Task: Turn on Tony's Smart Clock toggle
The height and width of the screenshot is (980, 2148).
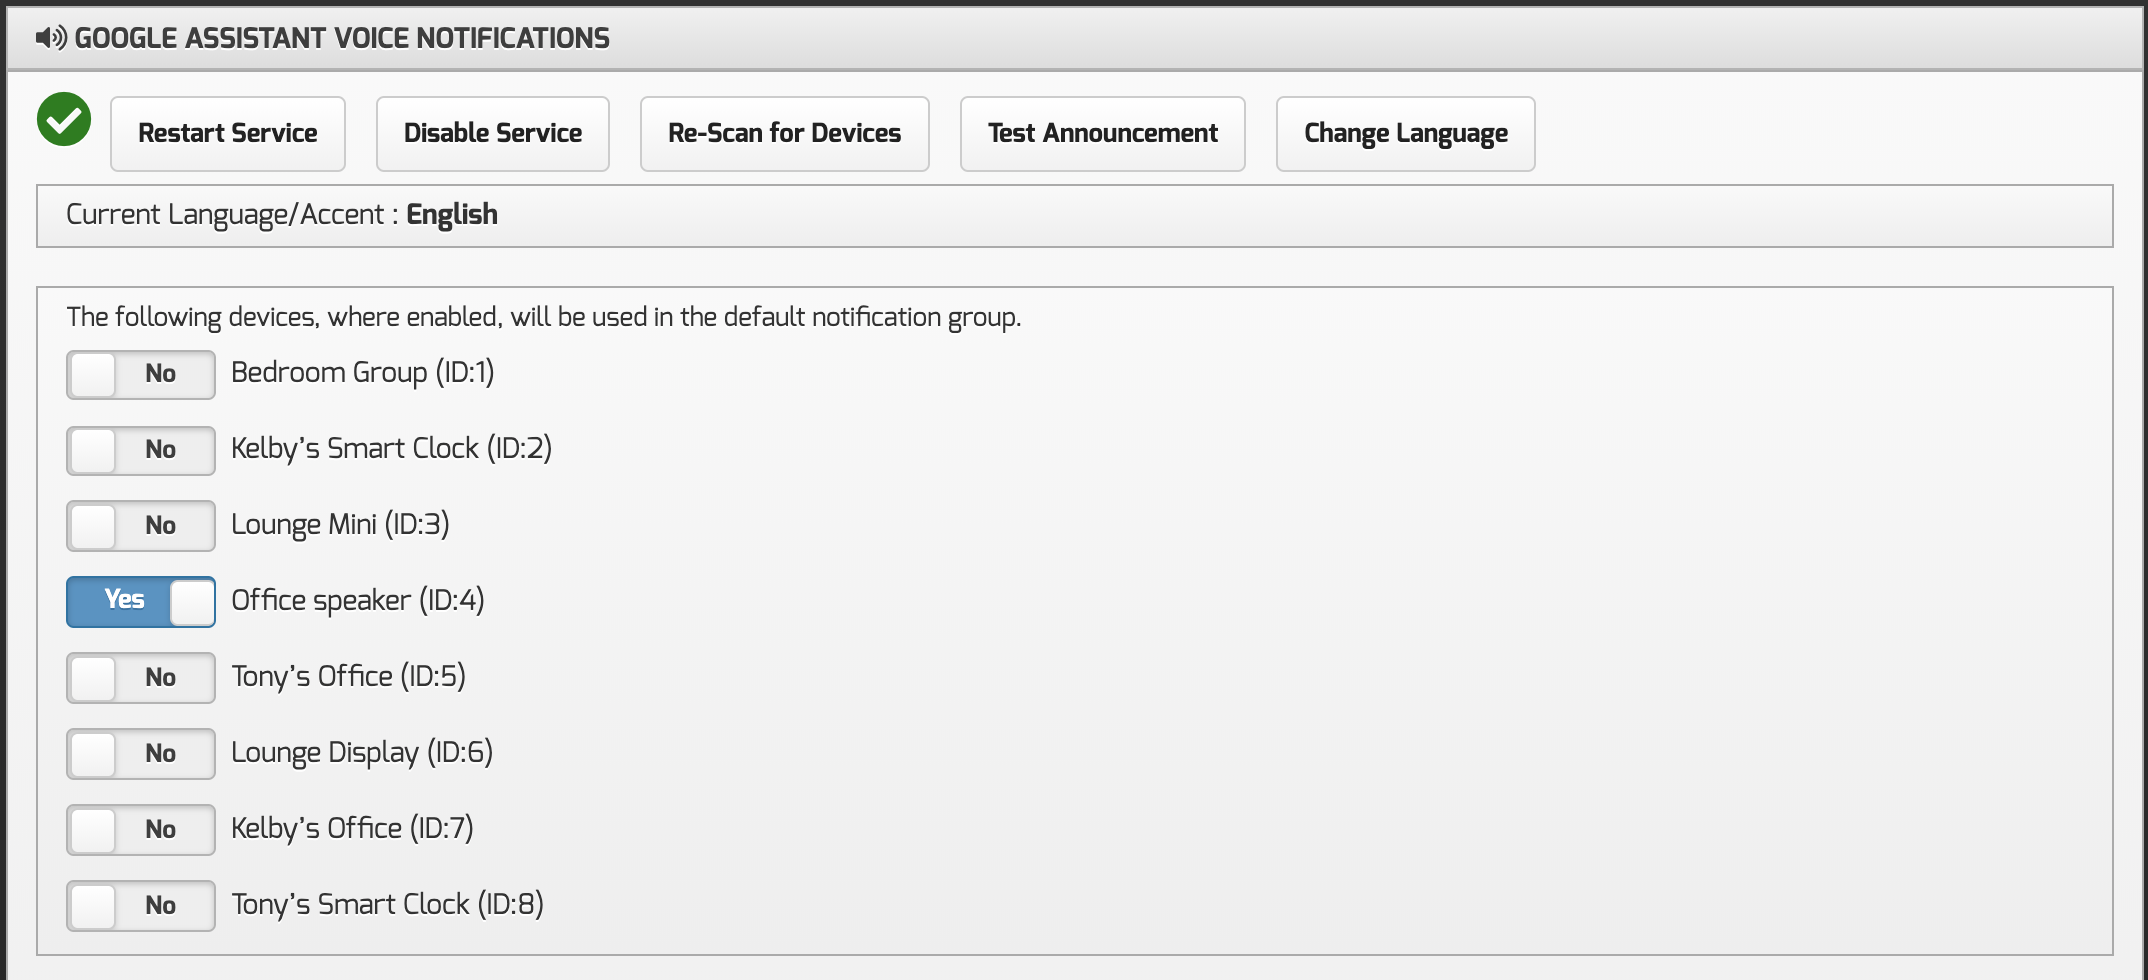Action: (x=141, y=906)
